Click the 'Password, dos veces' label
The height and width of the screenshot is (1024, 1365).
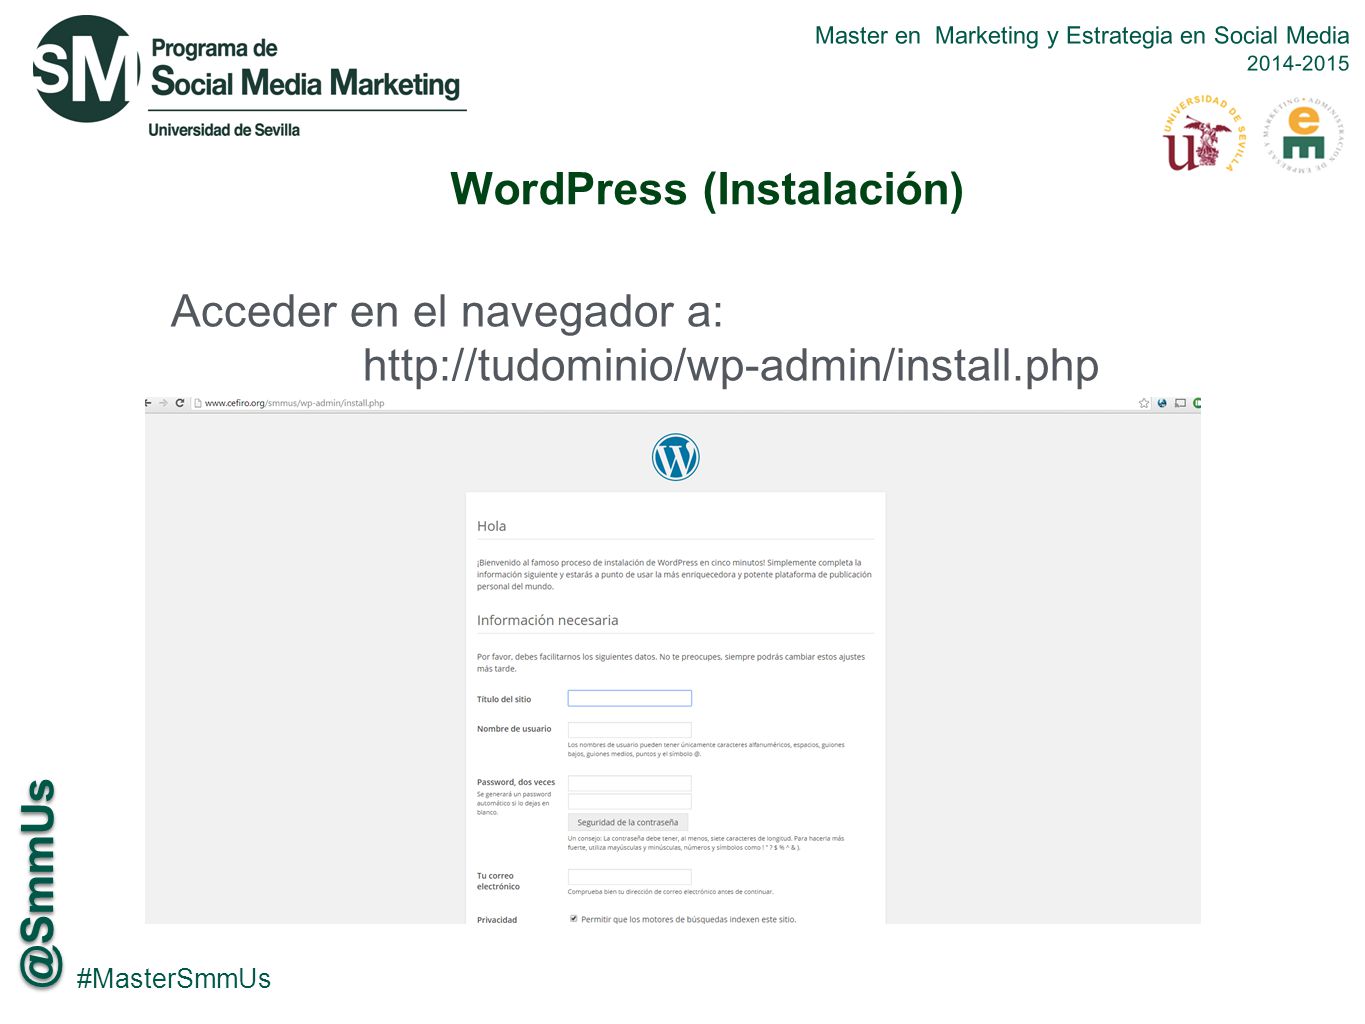click(x=516, y=782)
